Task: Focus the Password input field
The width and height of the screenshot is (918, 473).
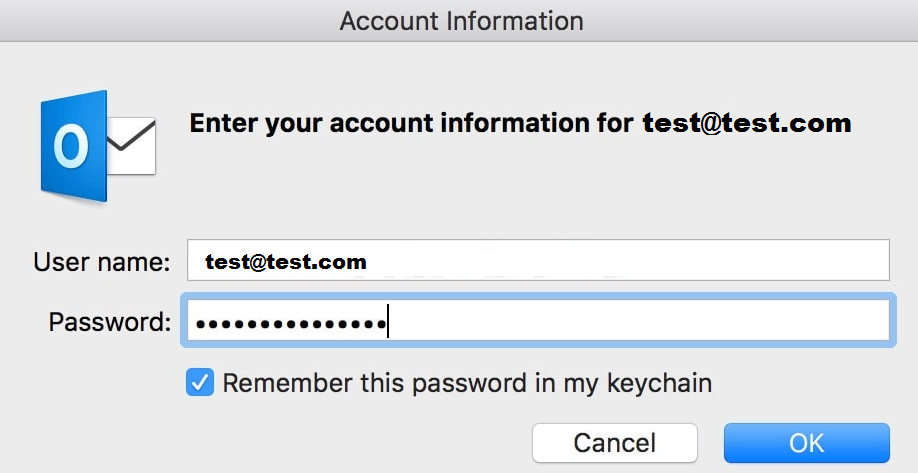Action: [538, 320]
